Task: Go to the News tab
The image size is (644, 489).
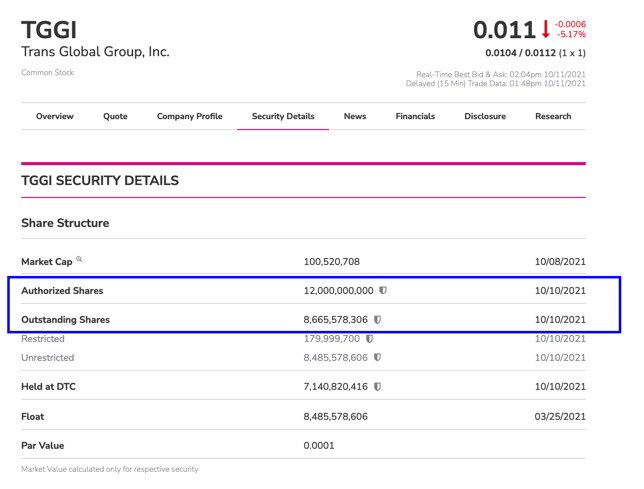Action: click(x=355, y=116)
